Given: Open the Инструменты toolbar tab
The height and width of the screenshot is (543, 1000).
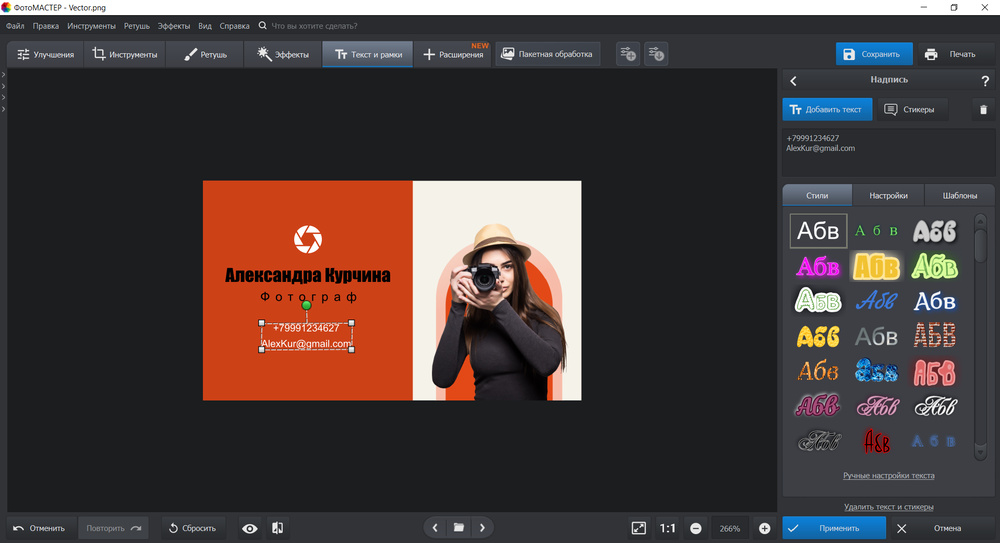Looking at the screenshot, I should (x=125, y=54).
